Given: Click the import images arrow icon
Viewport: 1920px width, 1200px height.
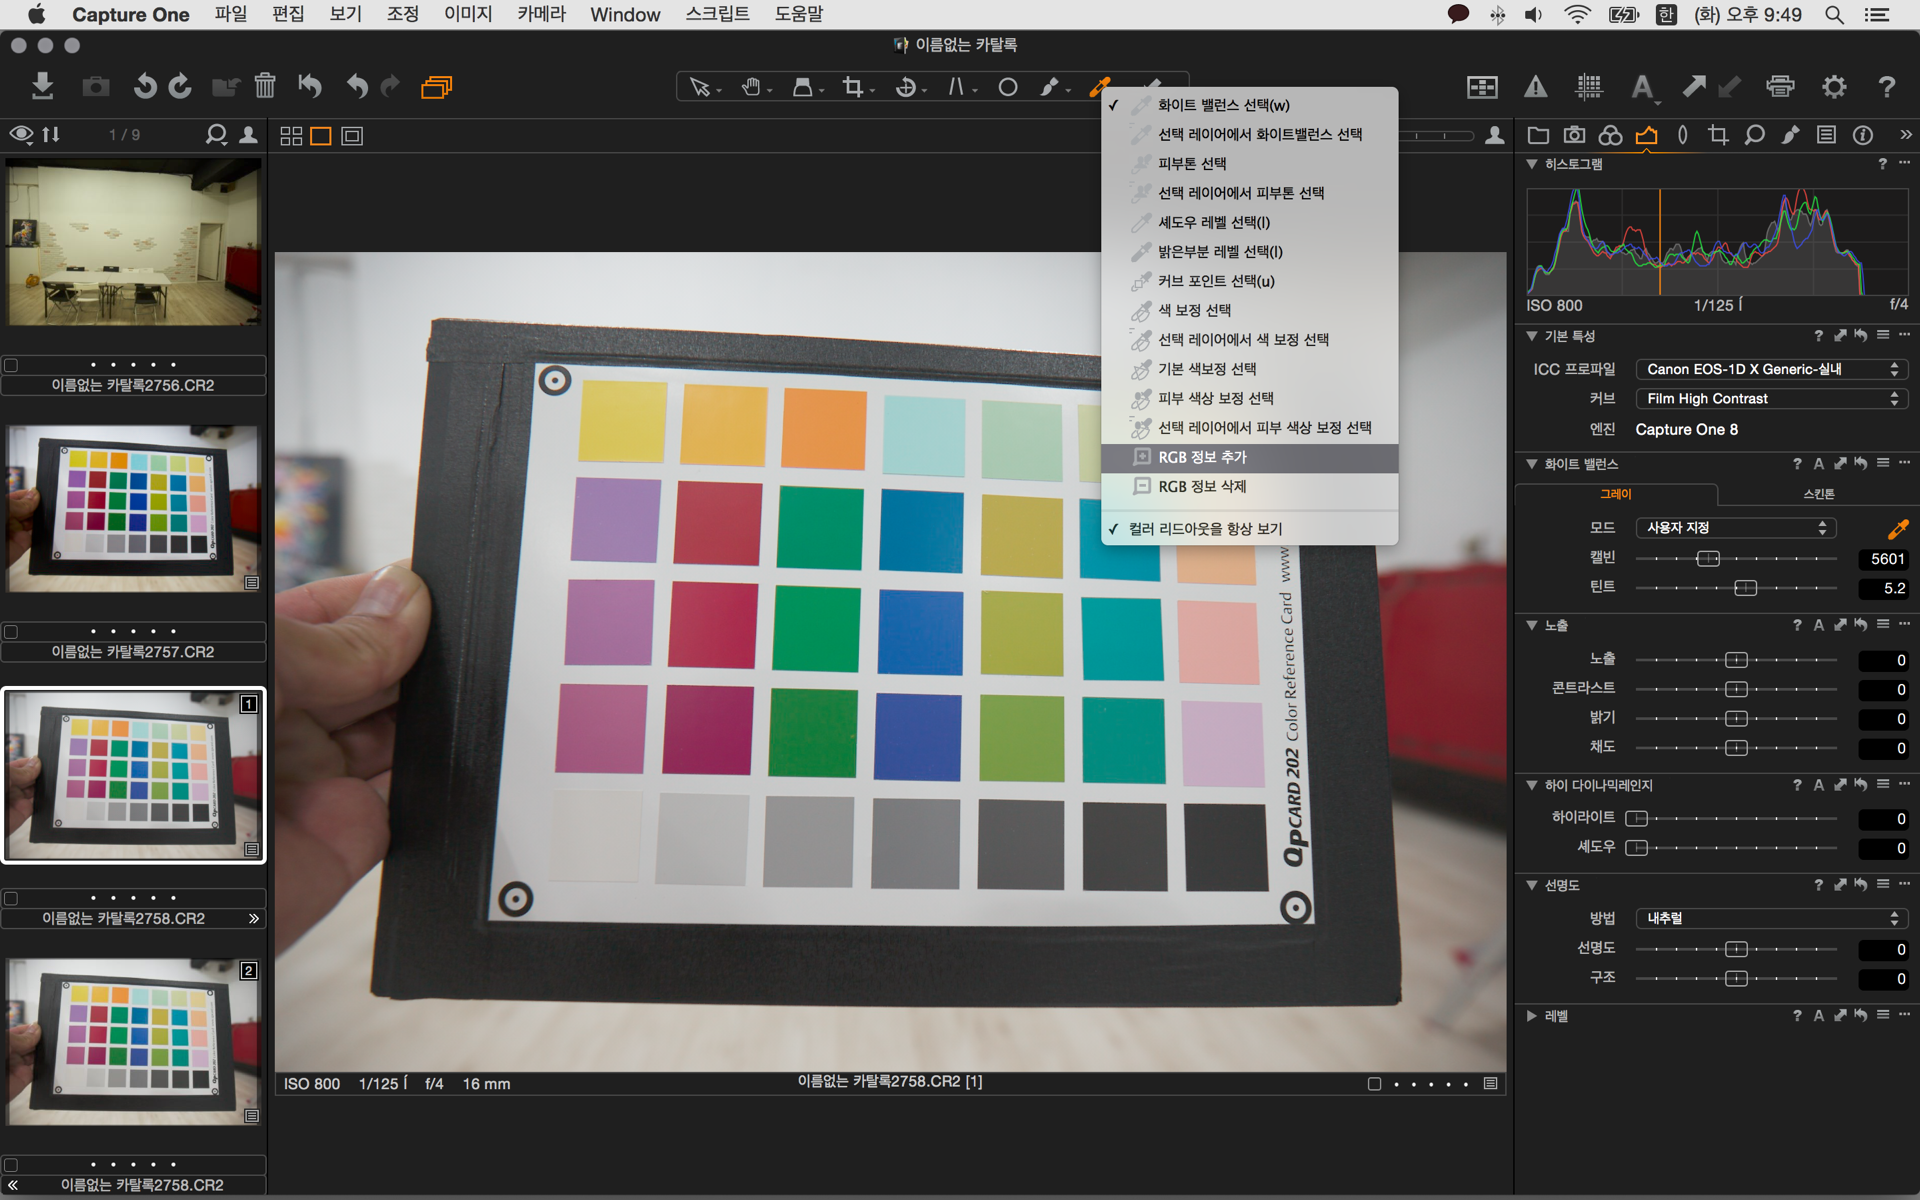Looking at the screenshot, I should click(x=42, y=86).
